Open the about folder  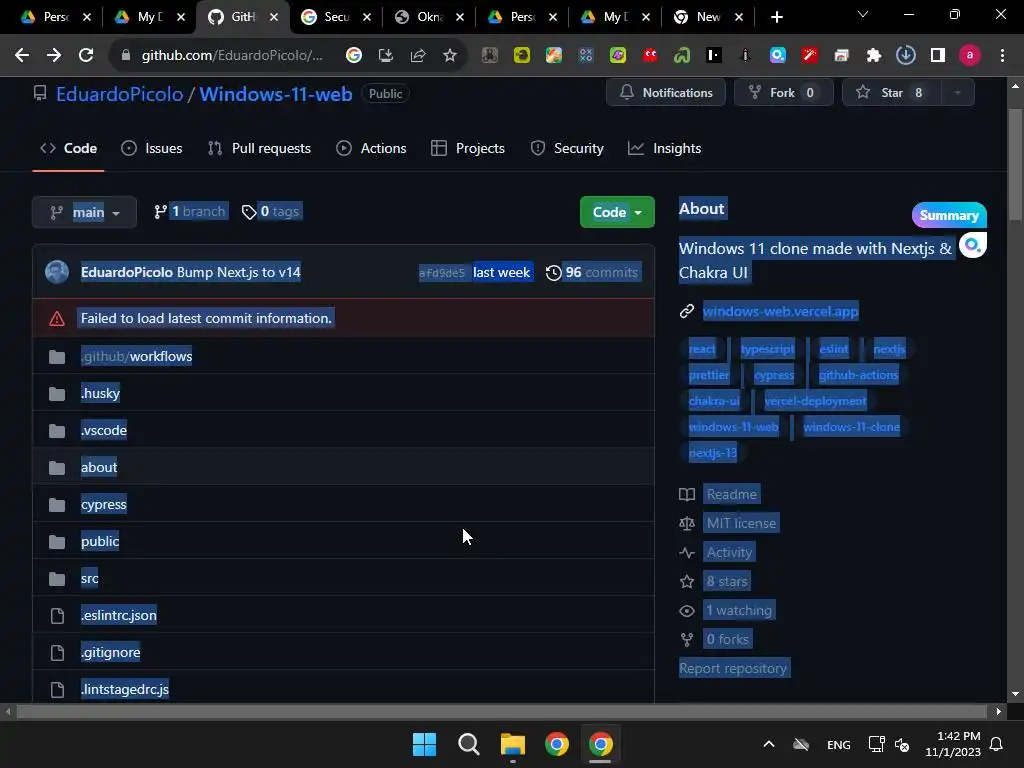(99, 467)
